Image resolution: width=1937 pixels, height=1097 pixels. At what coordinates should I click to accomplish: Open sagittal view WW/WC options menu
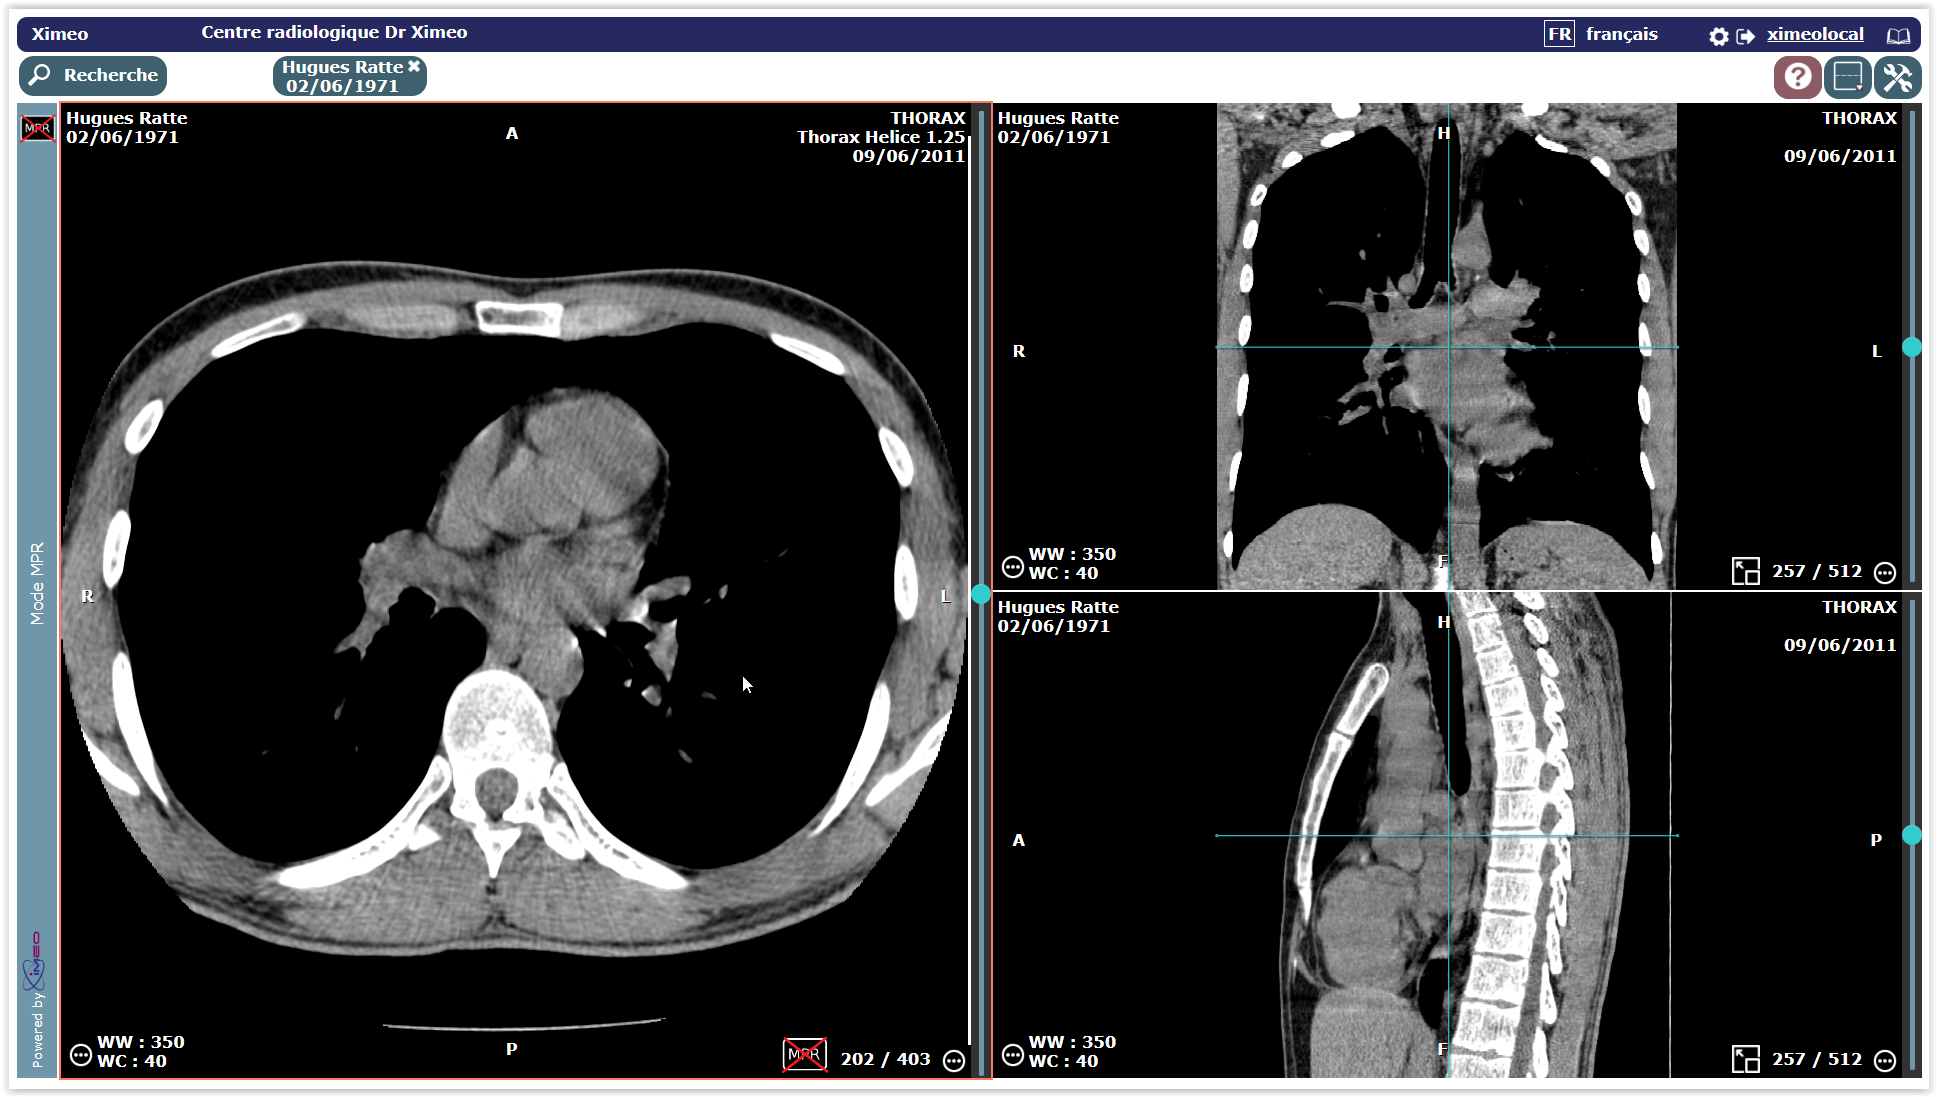(x=1012, y=1055)
